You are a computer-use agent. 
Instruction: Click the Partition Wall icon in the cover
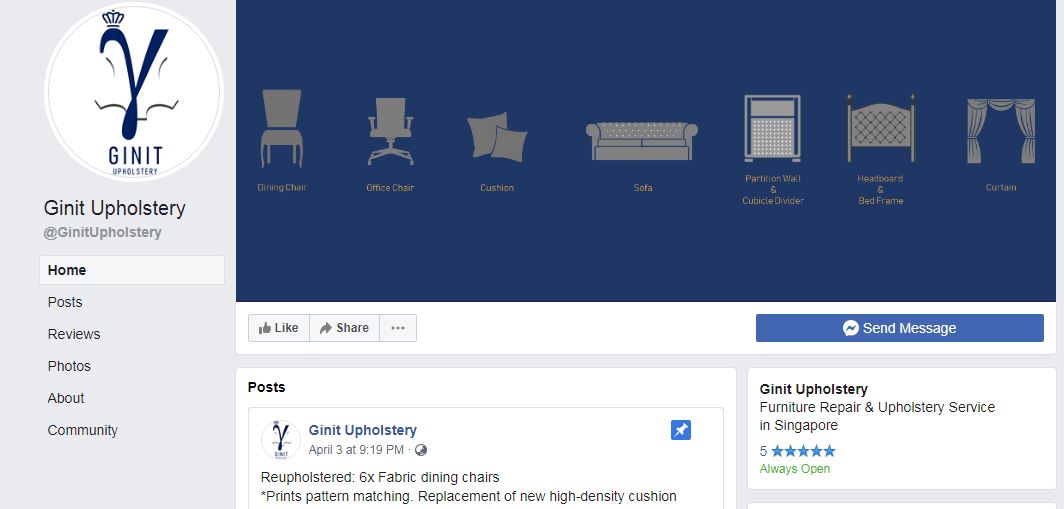(x=772, y=128)
